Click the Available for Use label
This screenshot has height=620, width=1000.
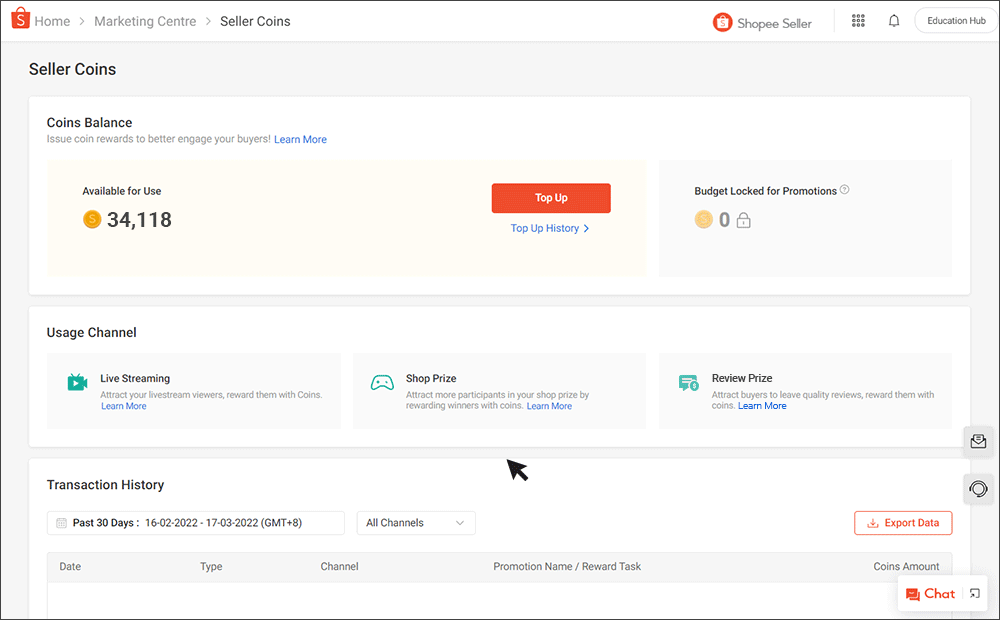122,191
